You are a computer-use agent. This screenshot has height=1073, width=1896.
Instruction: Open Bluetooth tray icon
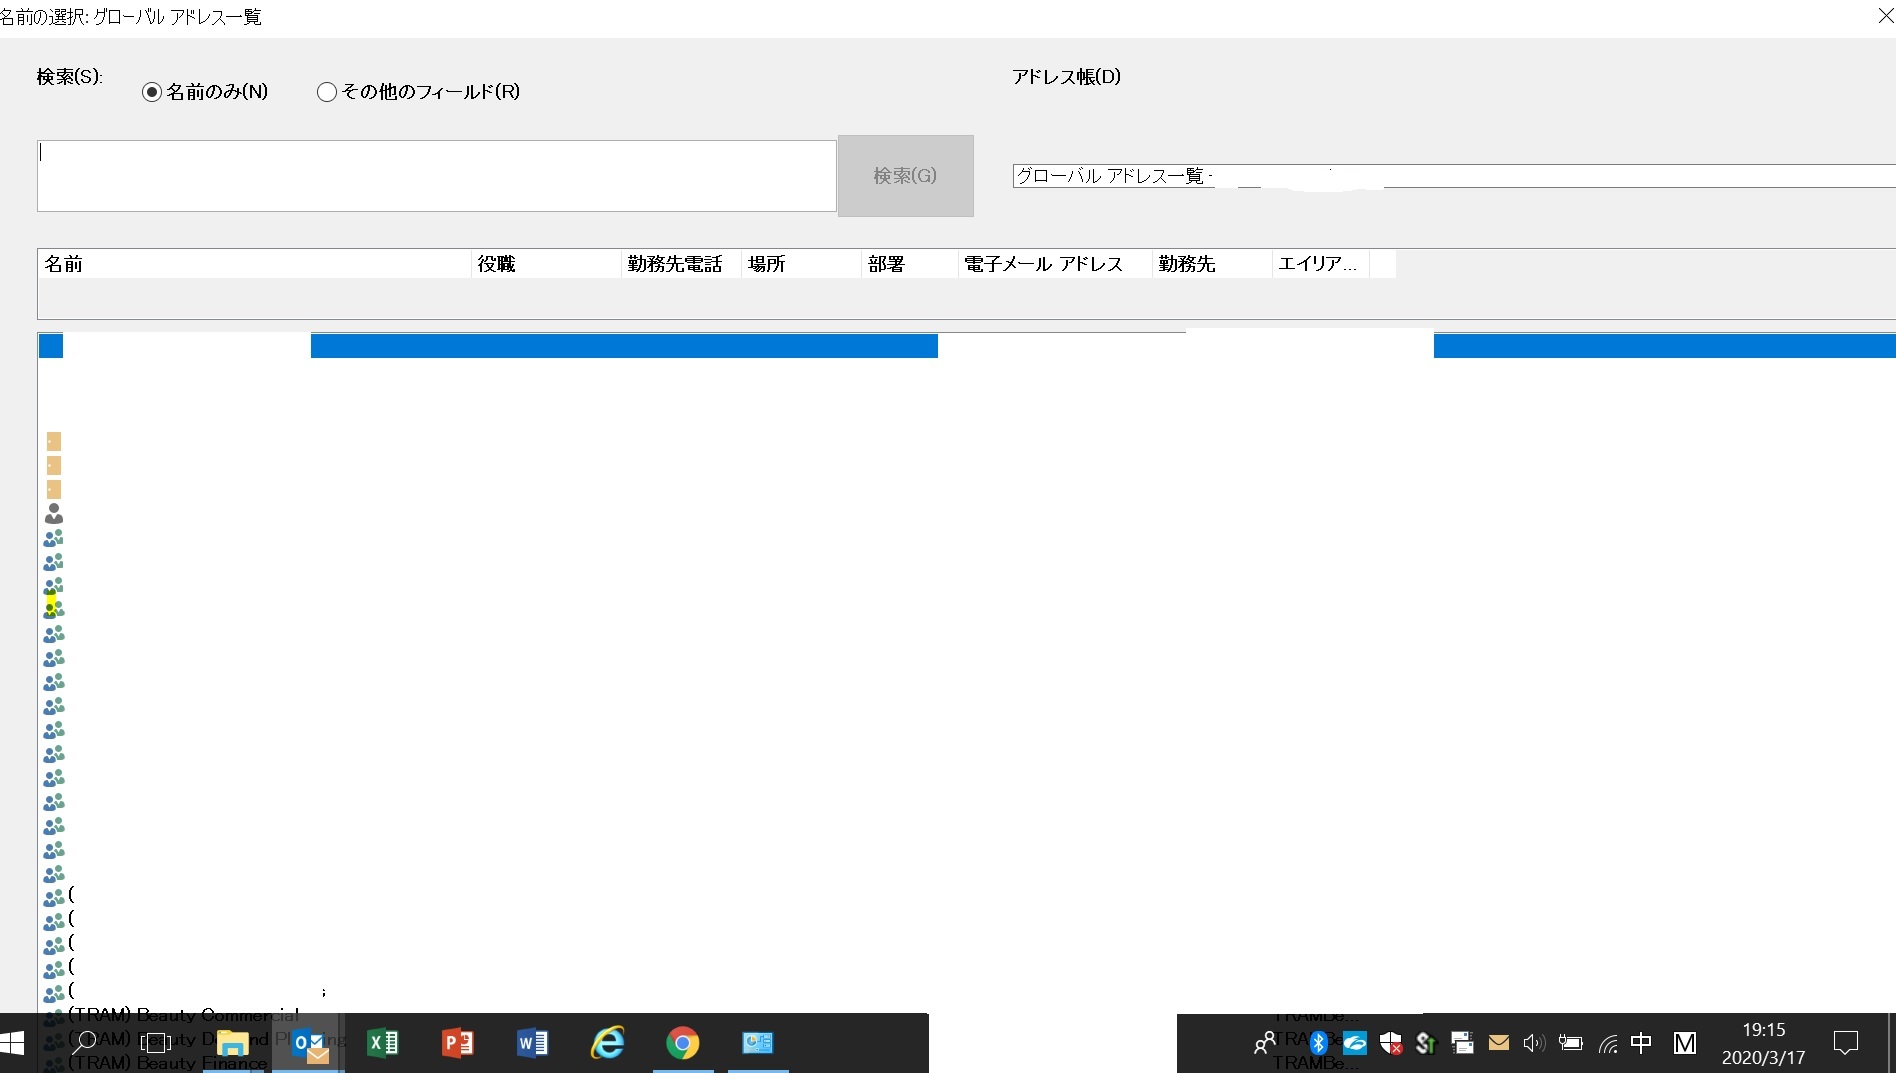(1319, 1043)
